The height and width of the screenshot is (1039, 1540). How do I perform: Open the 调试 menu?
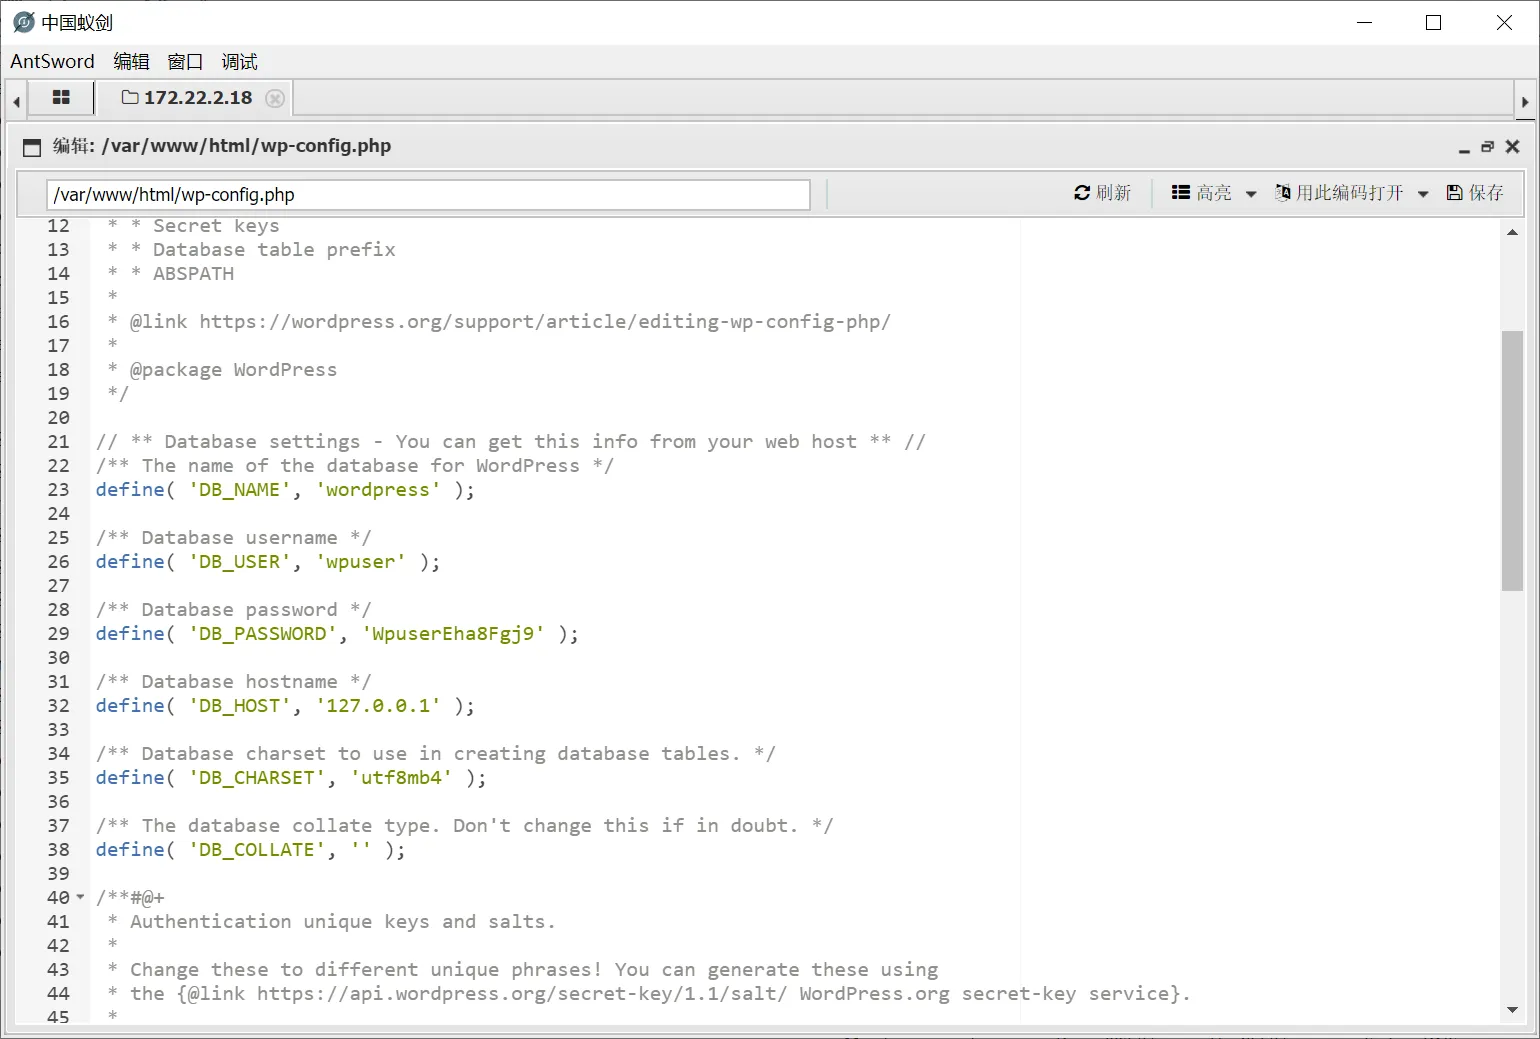click(239, 62)
